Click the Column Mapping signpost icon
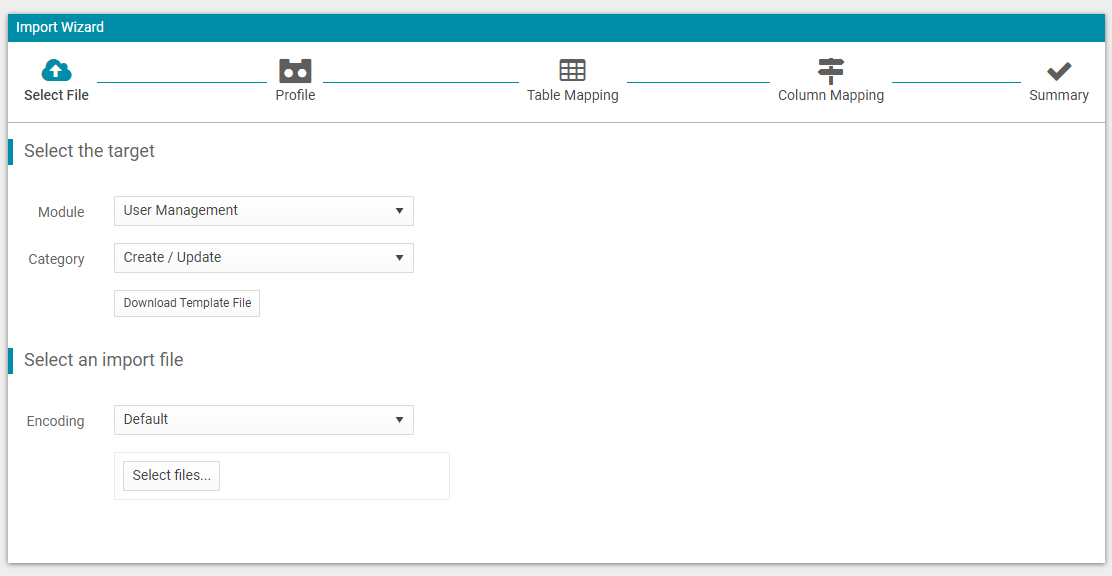This screenshot has width=1112, height=576. pyautogui.click(x=831, y=70)
